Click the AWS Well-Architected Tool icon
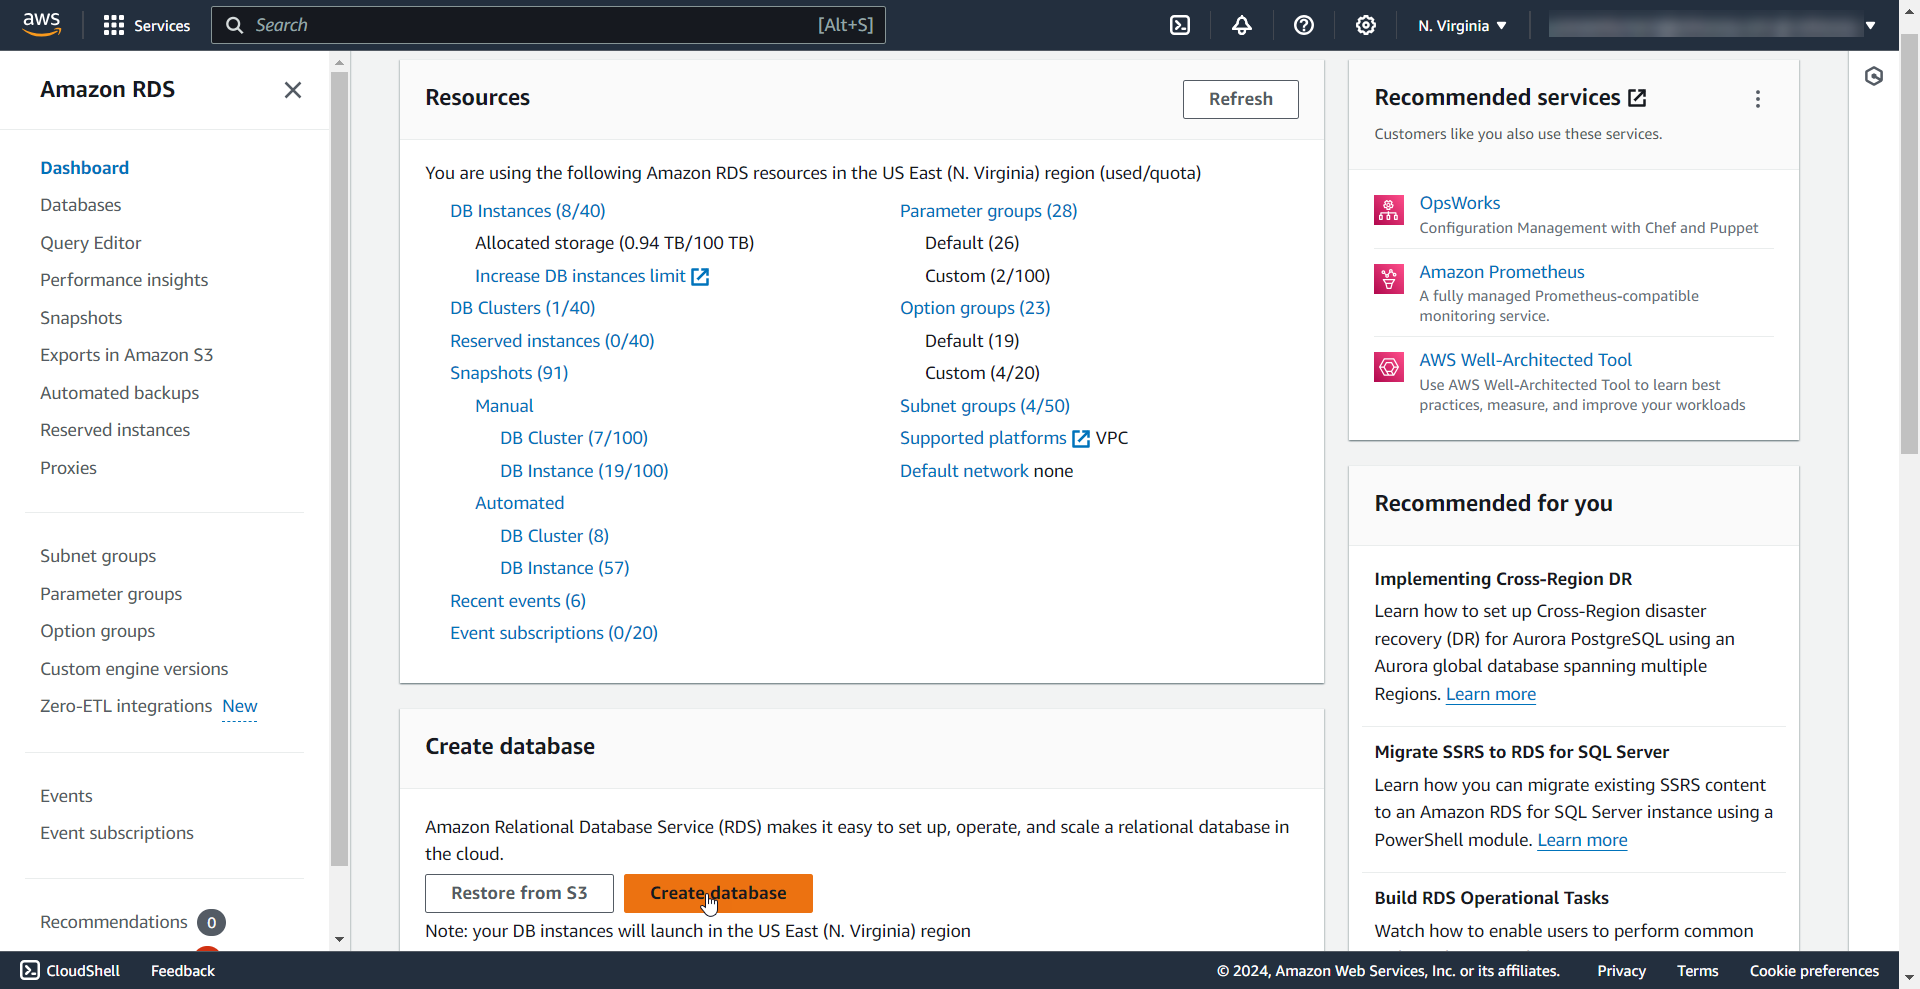This screenshot has height=989, width=1920. [x=1389, y=367]
